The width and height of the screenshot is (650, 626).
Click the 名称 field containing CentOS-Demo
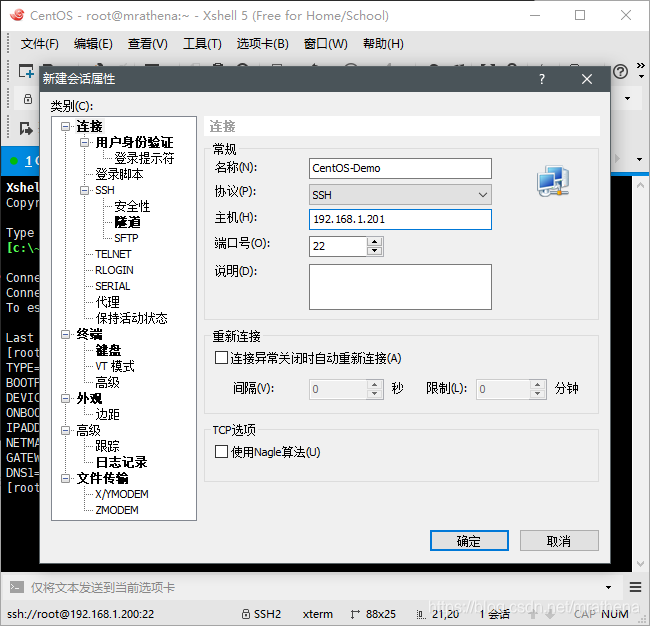pyautogui.click(x=400, y=168)
